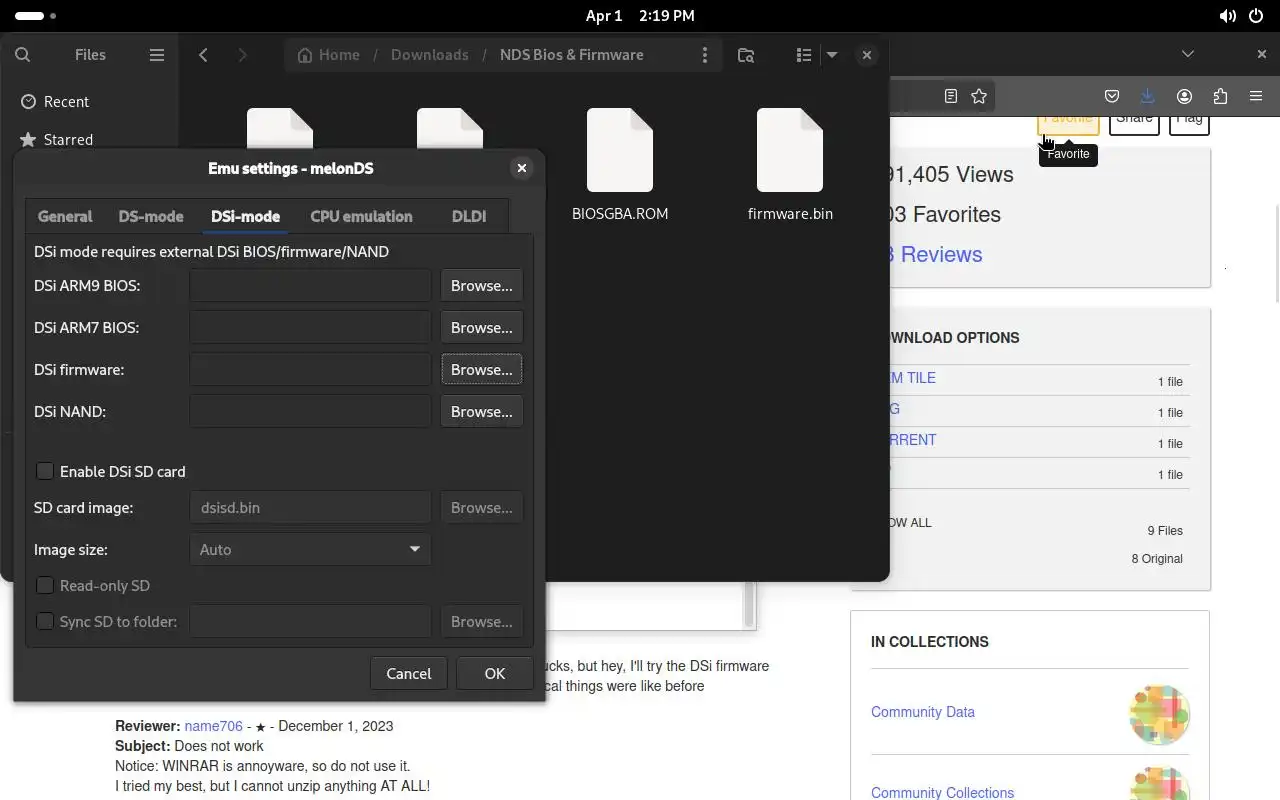Browse for DSi ARM7 BIOS file
The height and width of the screenshot is (800, 1280).
click(x=482, y=328)
